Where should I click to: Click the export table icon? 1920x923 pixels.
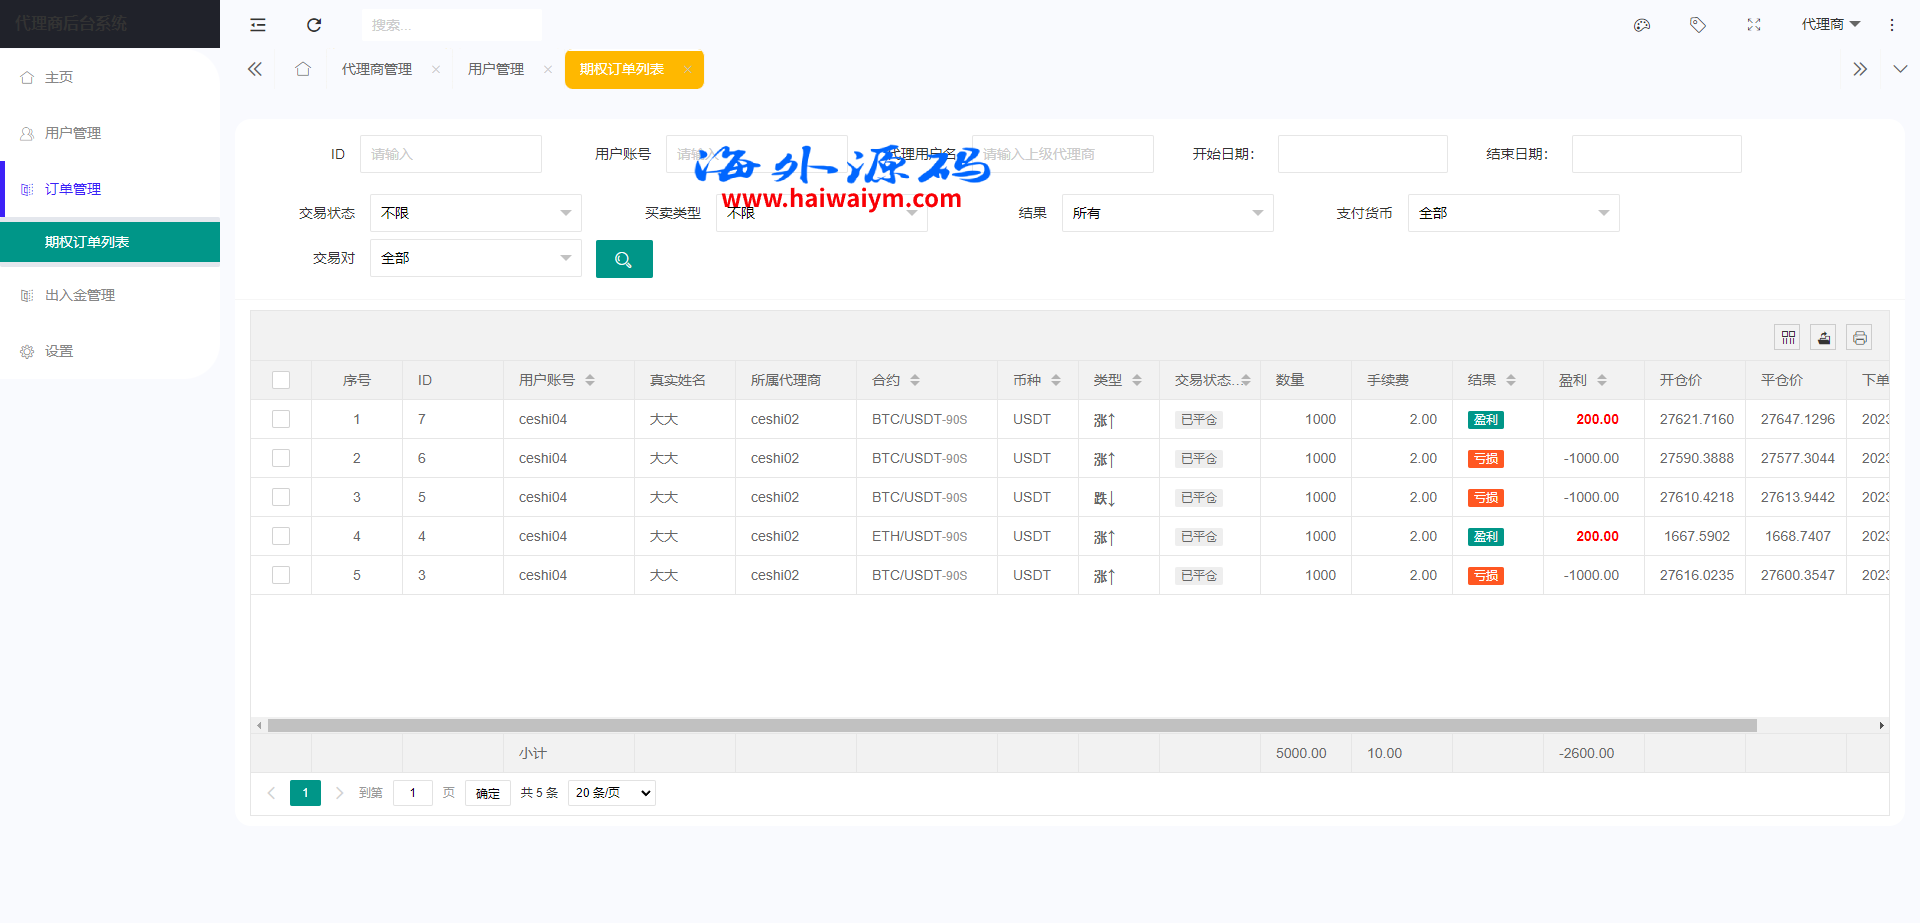tap(1824, 338)
